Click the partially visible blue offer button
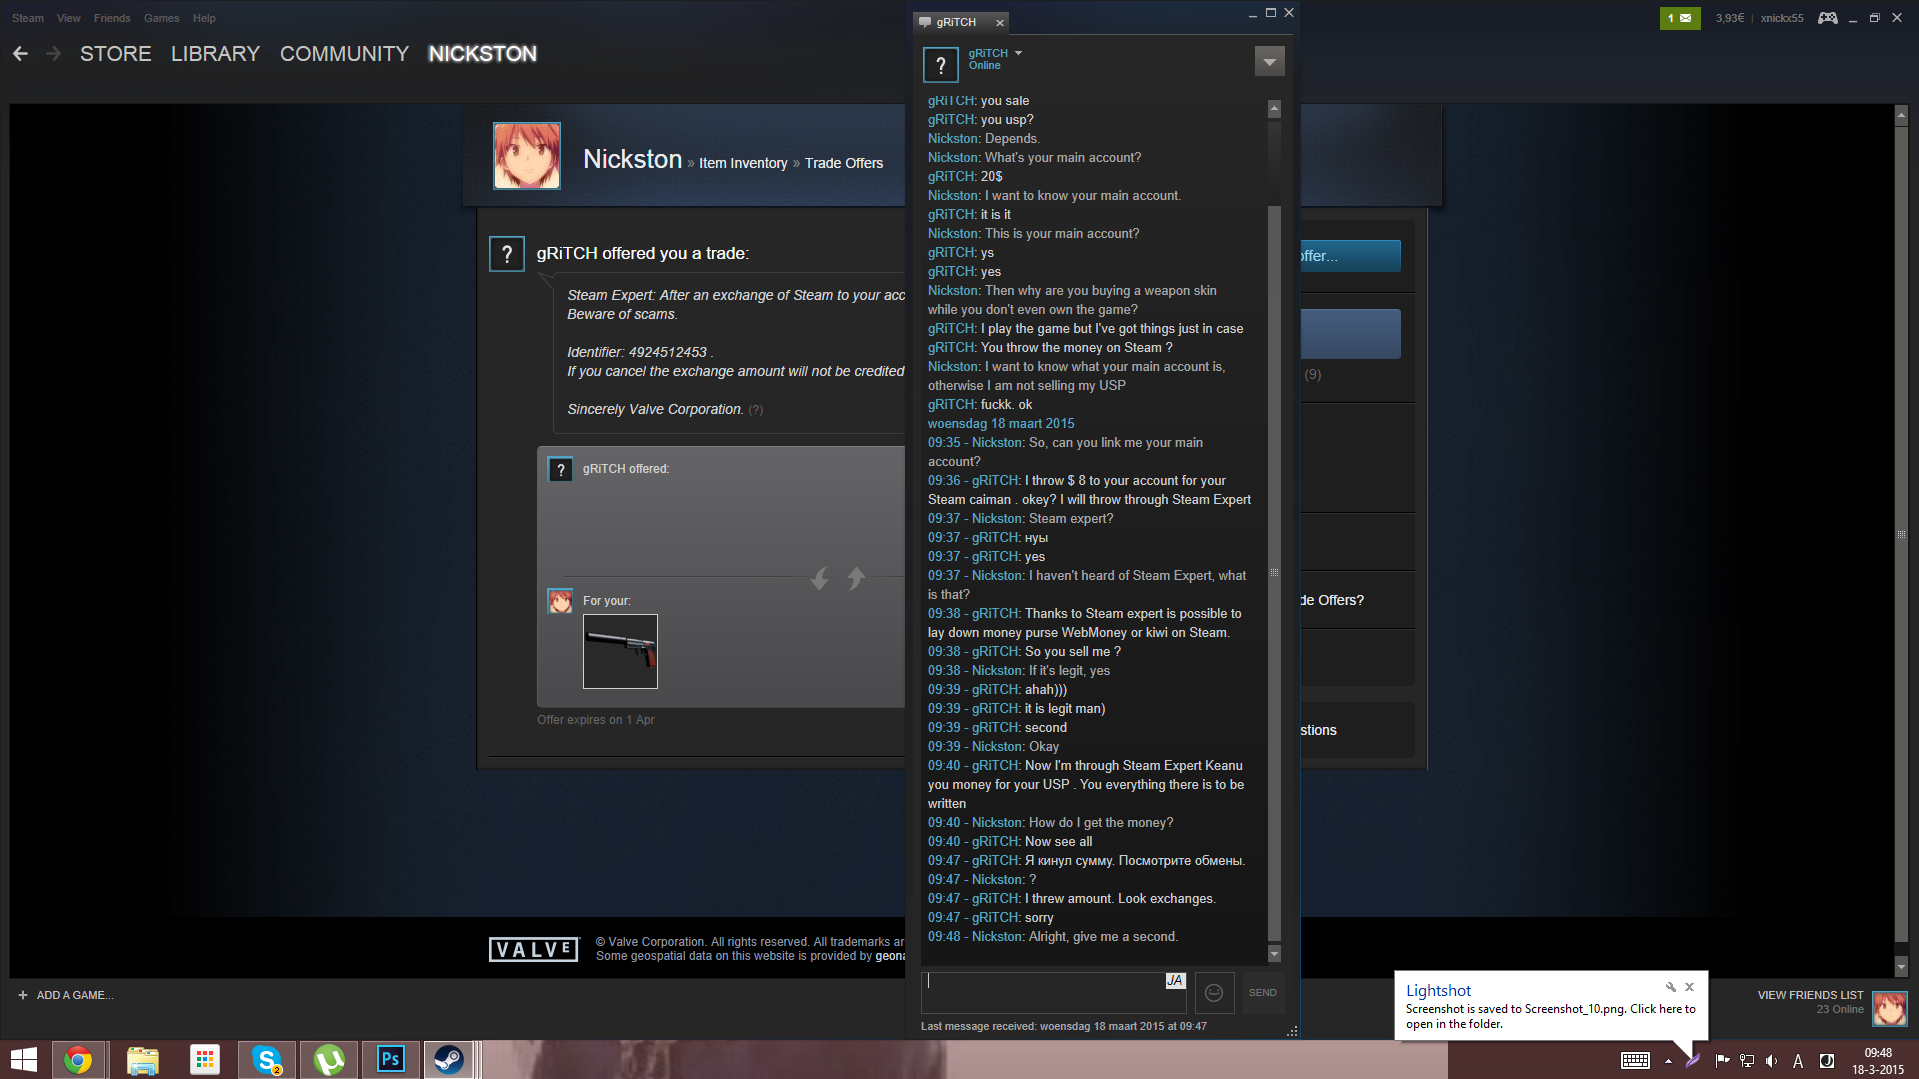 coord(1350,256)
